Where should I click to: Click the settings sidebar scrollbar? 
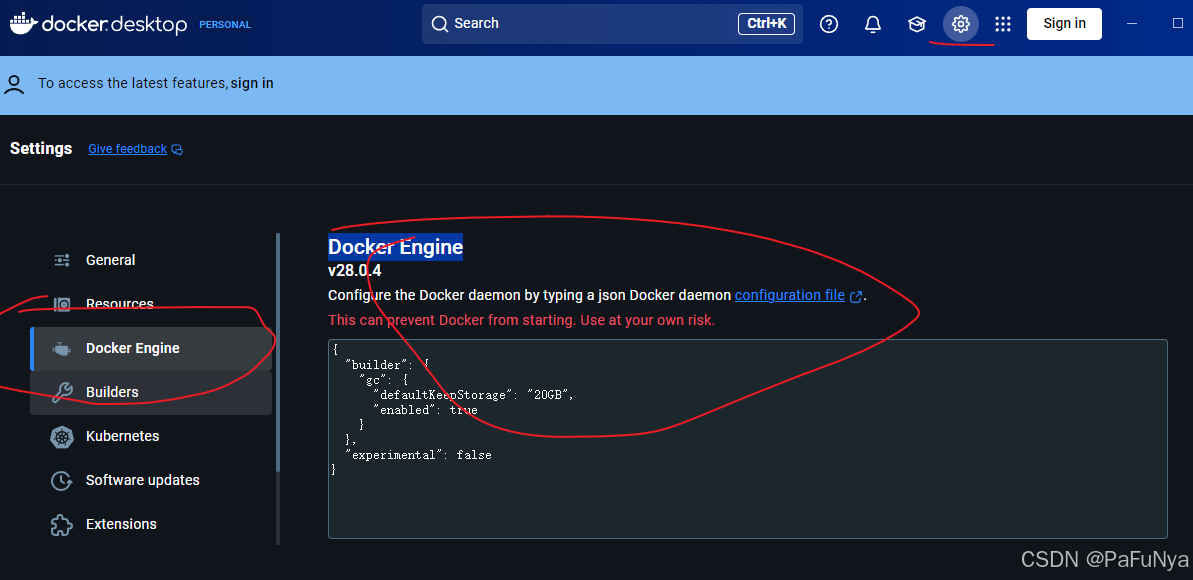[x=278, y=352]
